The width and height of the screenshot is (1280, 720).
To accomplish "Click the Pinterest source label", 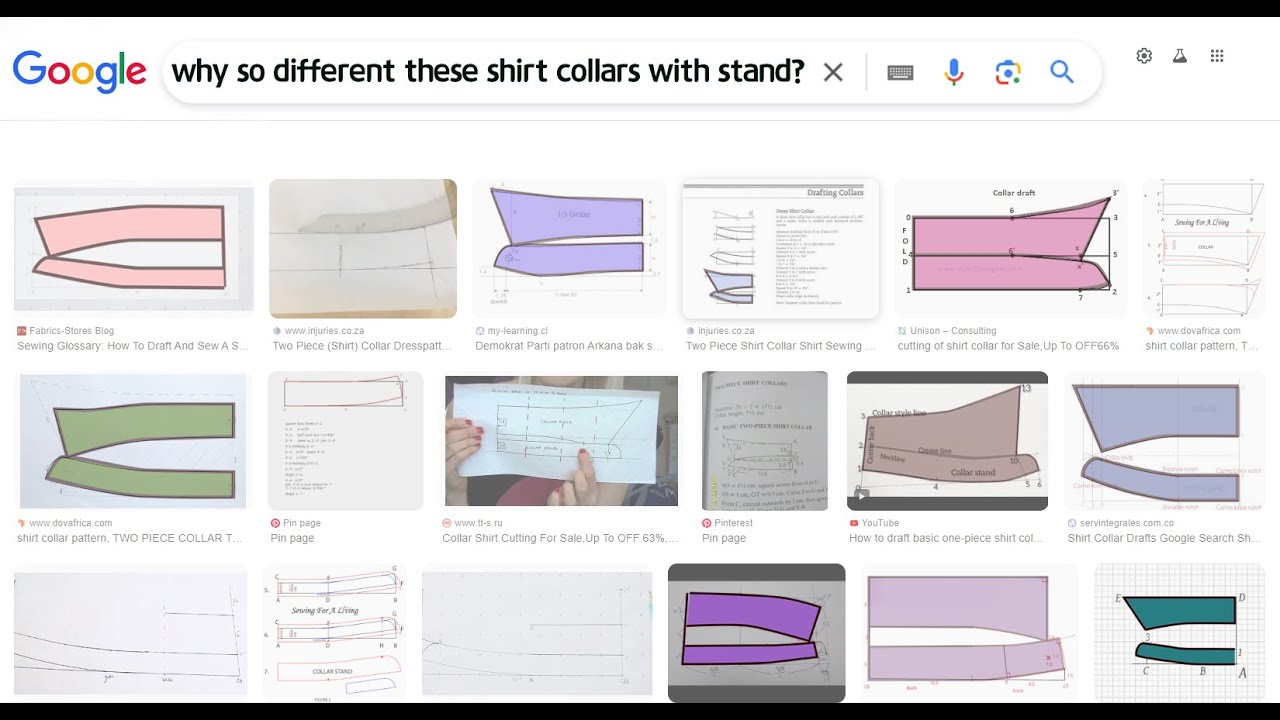I will pos(735,523).
